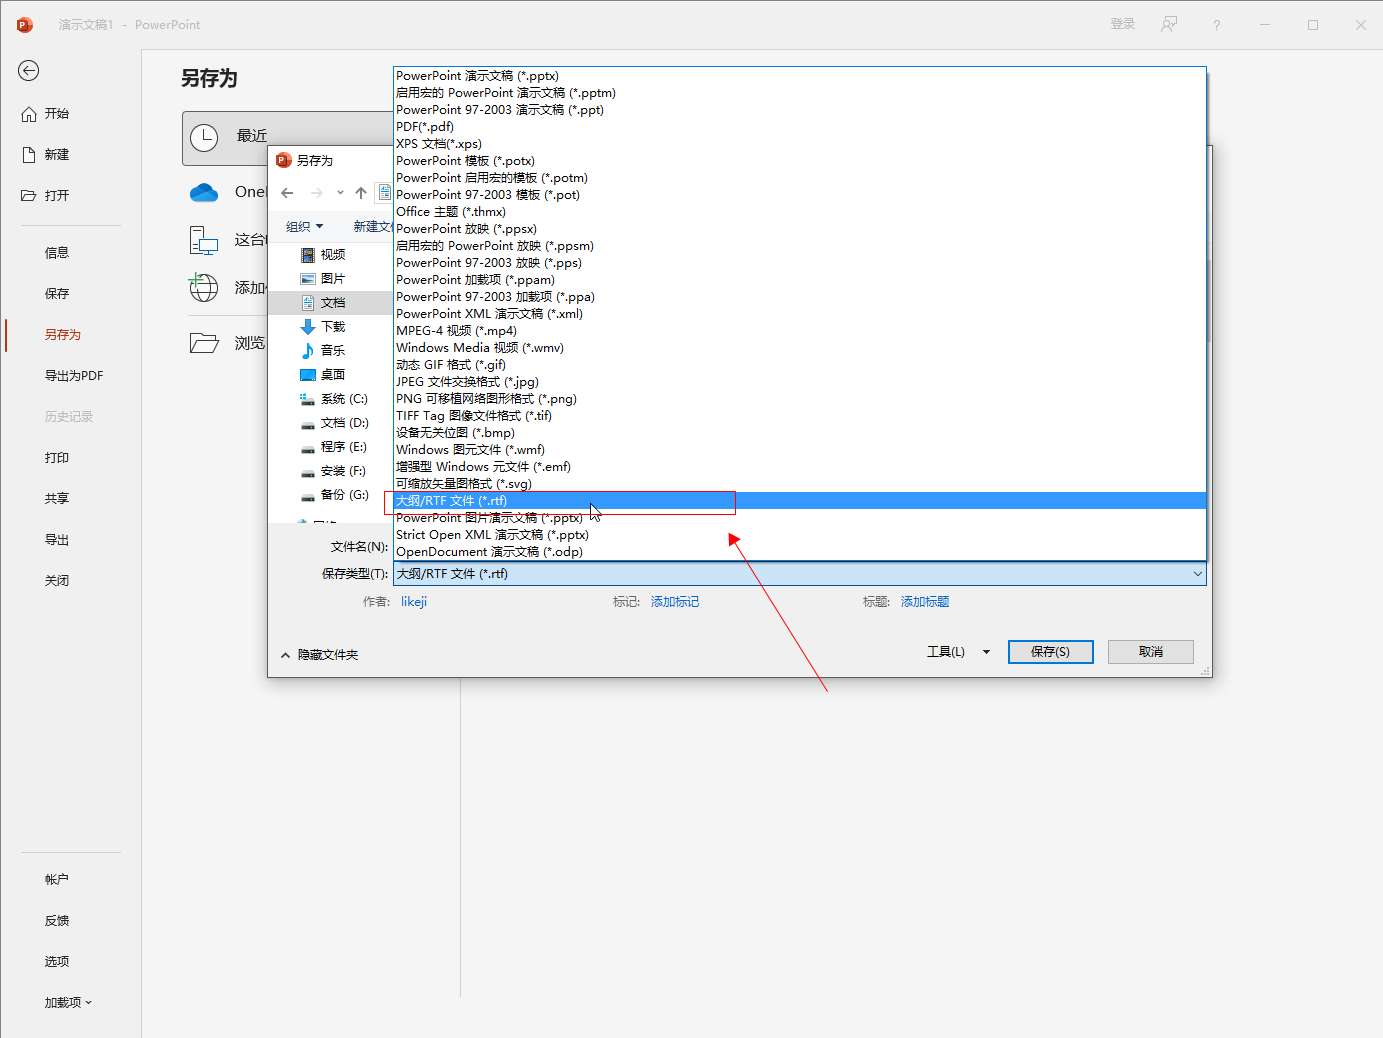Open the 系统 (C:) drive

(334, 399)
